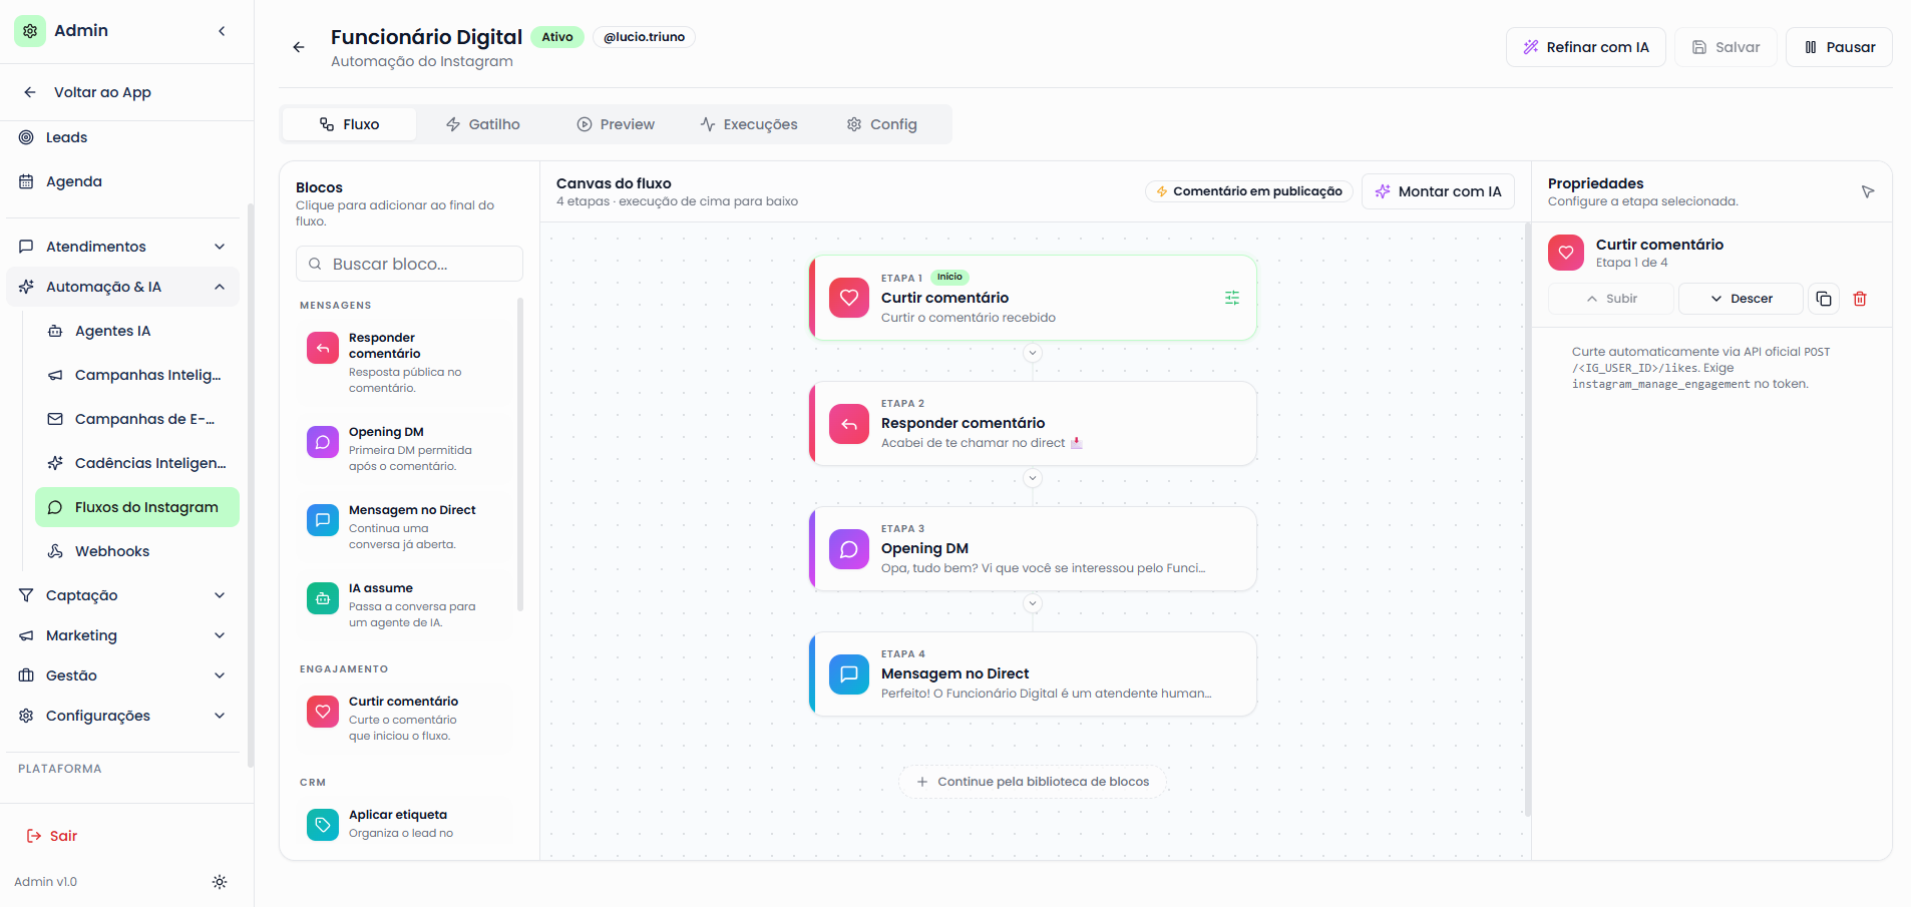
Task: Click the Ativo status badge
Action: point(557,37)
